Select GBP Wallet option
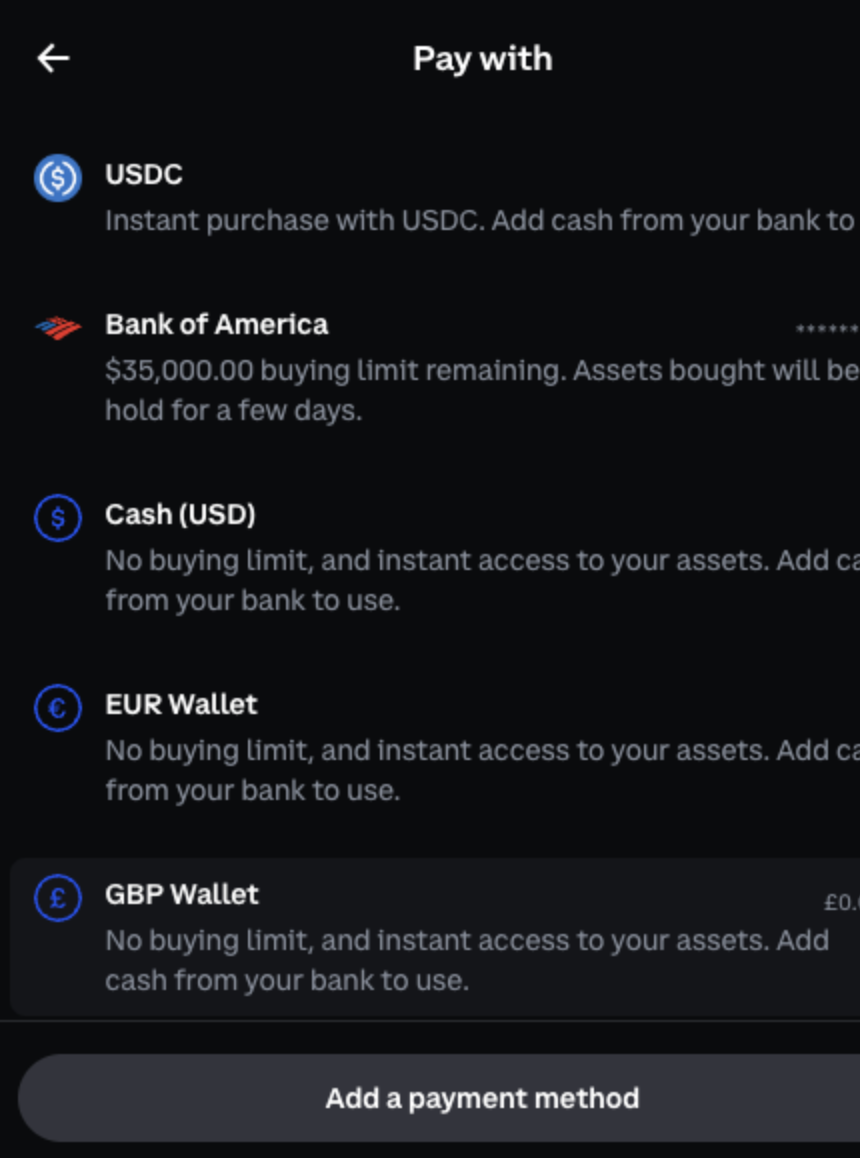The height and width of the screenshot is (1158, 860). coord(435,936)
